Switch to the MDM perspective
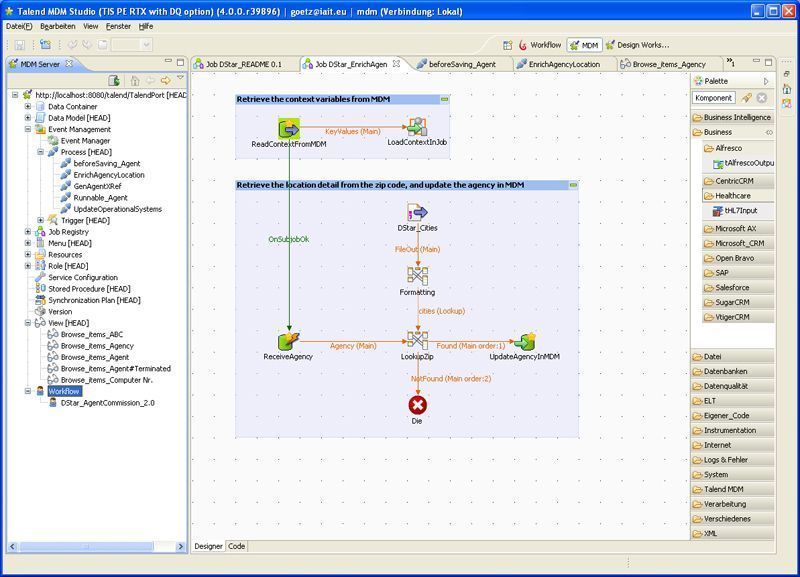800x577 pixels. coord(585,45)
